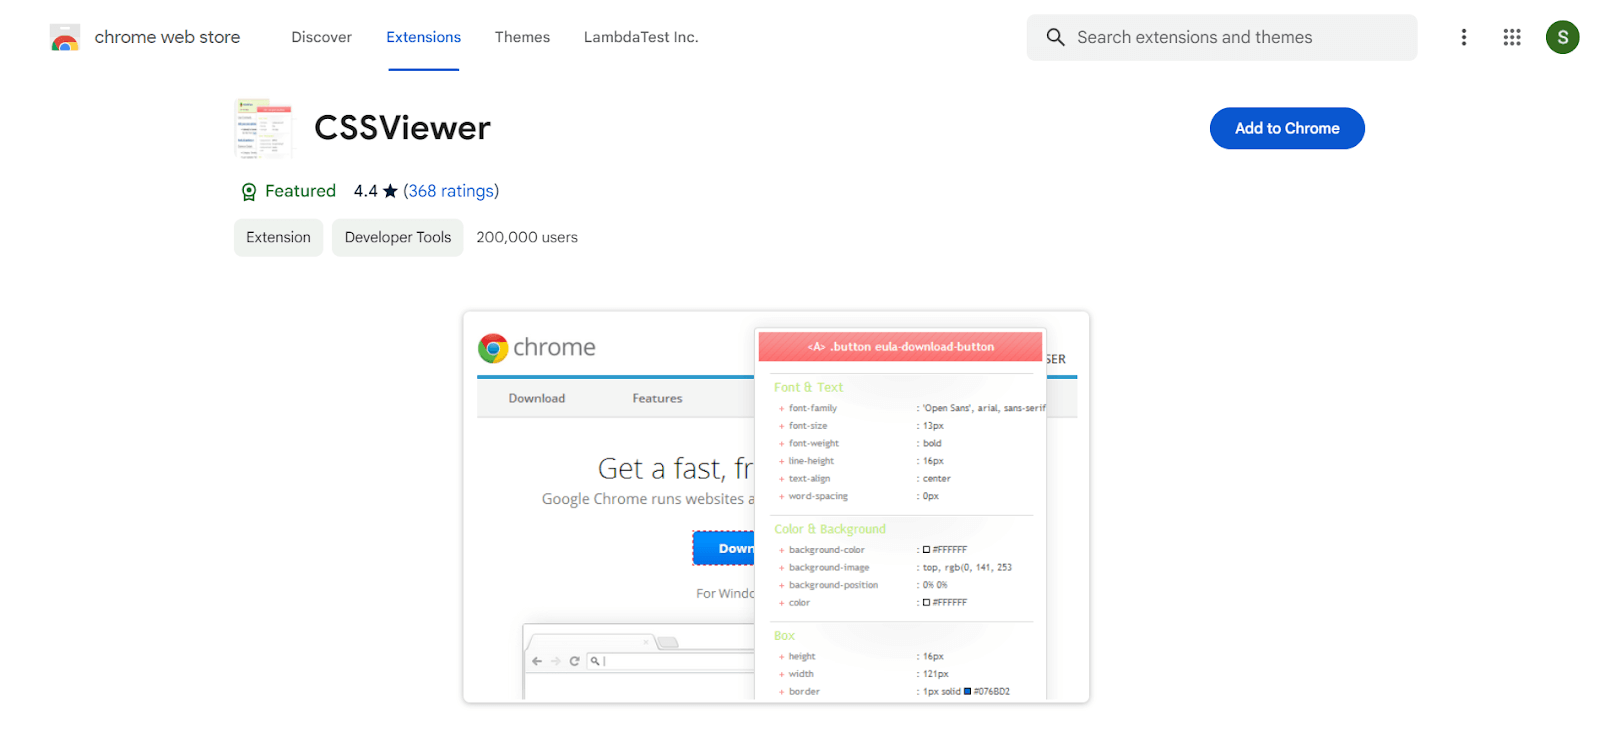Focus the Search extensions and themes field
Screen dimensions: 1600x732
[1221, 37]
